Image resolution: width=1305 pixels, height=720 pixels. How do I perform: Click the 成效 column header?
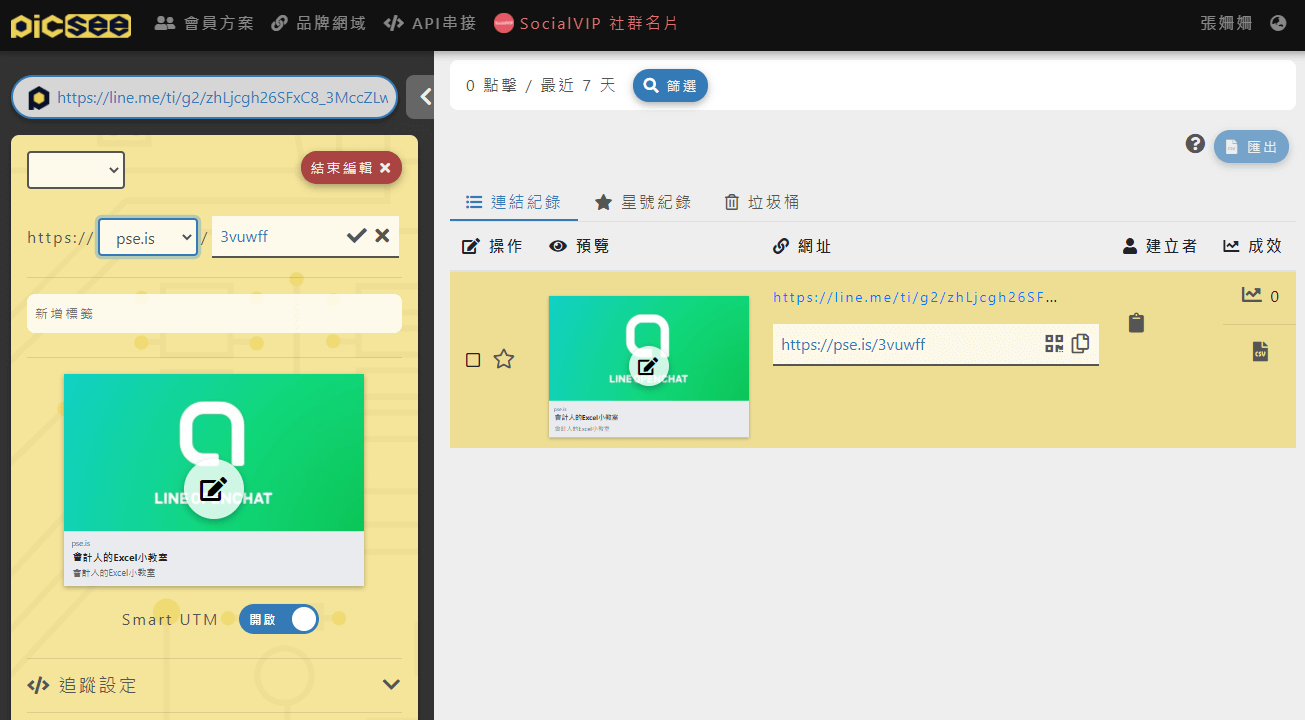pos(1252,246)
